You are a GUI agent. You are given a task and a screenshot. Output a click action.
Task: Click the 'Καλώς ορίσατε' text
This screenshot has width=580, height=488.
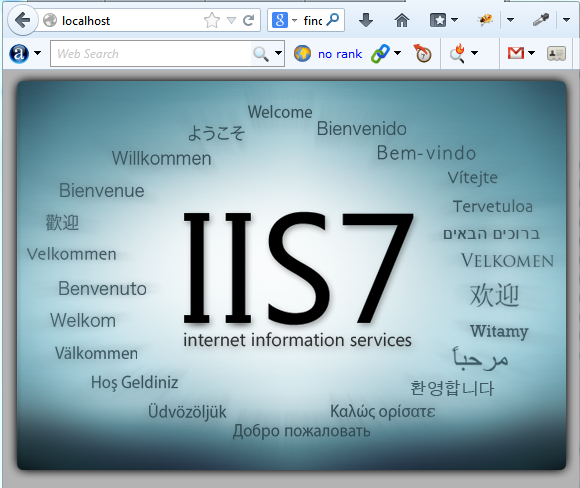382,411
